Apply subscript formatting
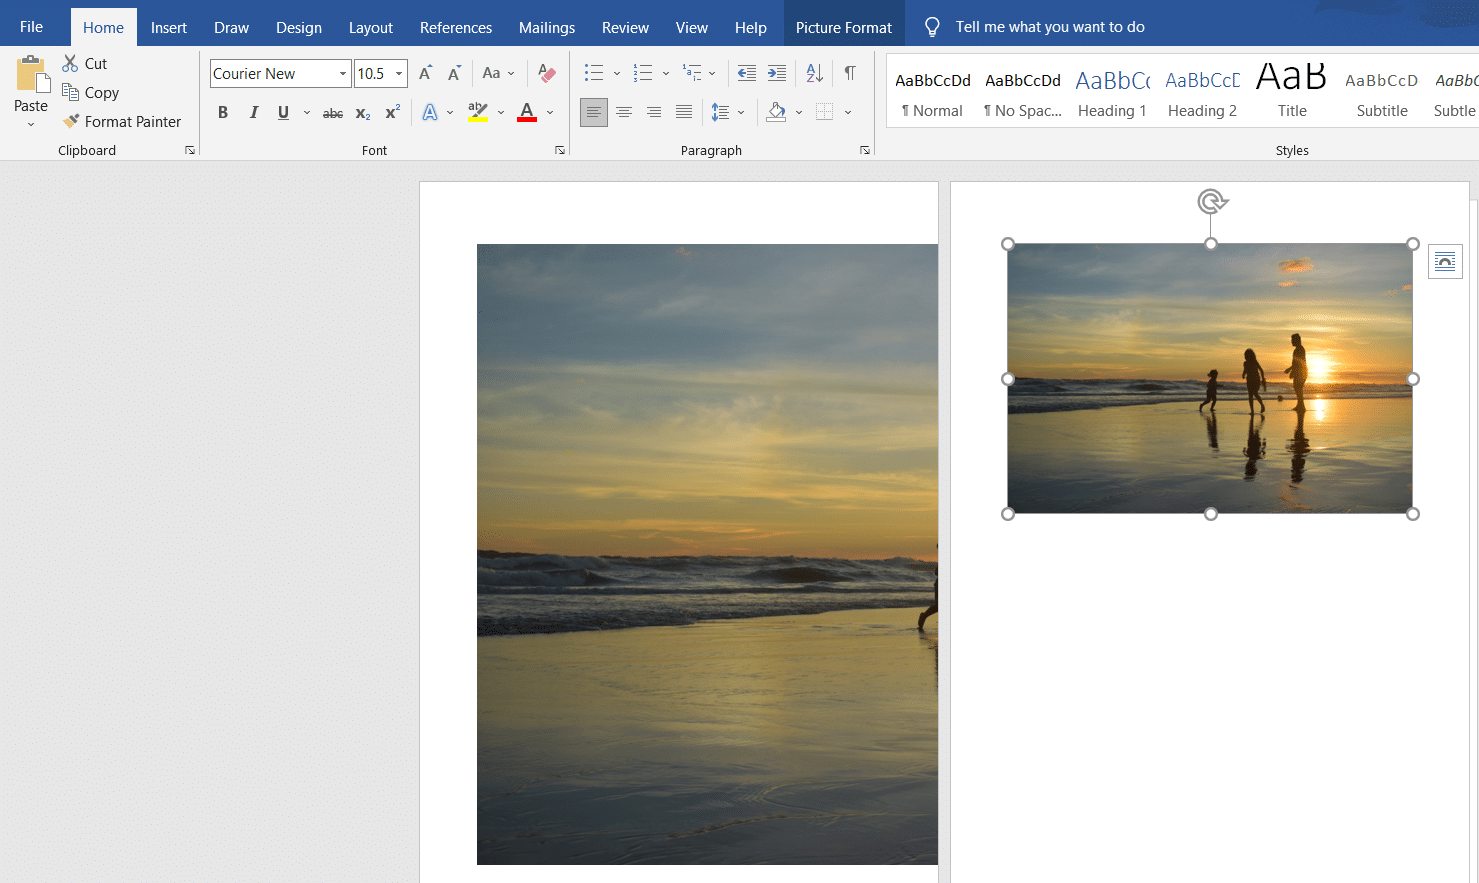Image resolution: width=1479 pixels, height=883 pixels. click(x=363, y=113)
